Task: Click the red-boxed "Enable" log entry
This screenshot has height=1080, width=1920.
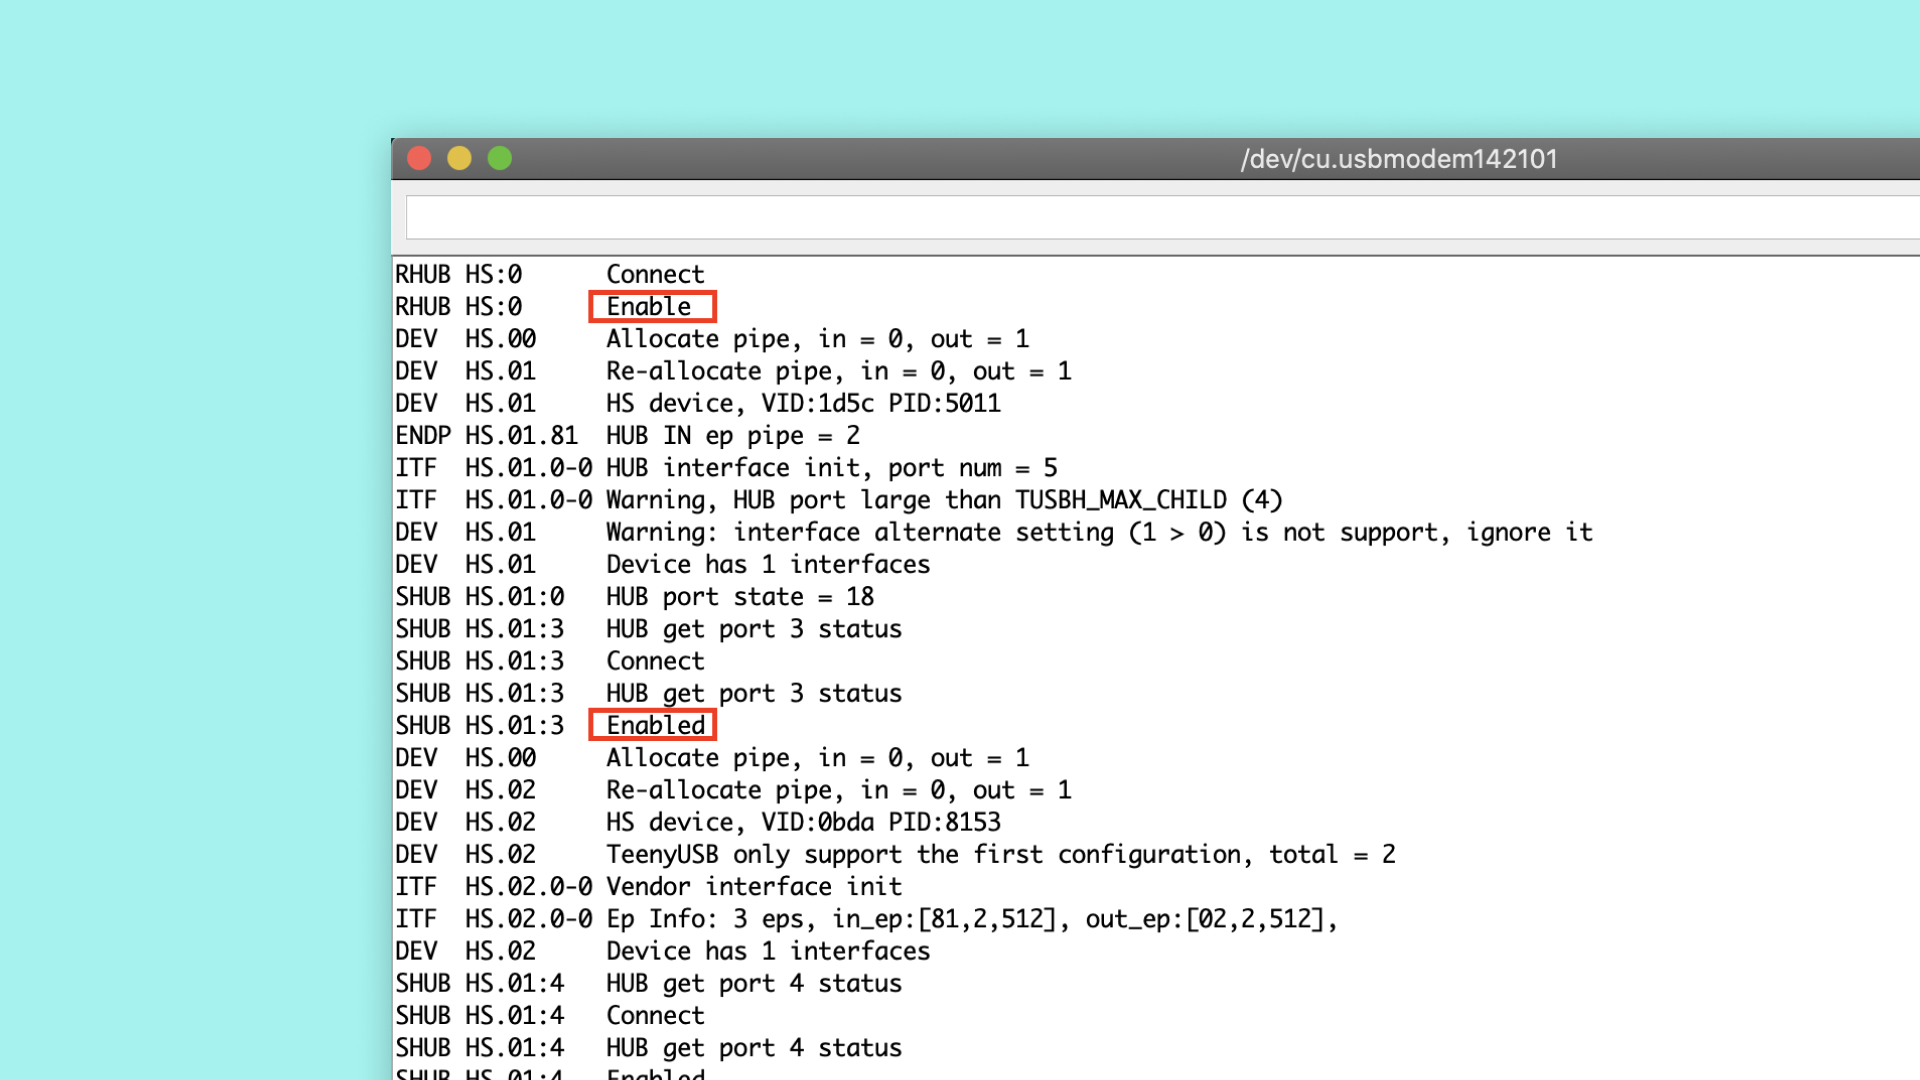Action: [651, 306]
